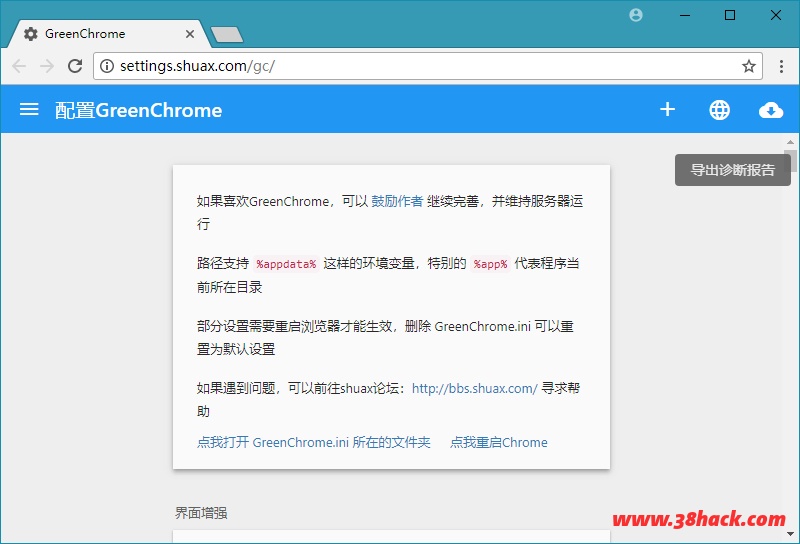
Task: Open the globe language icon
Action: pyautogui.click(x=719, y=110)
